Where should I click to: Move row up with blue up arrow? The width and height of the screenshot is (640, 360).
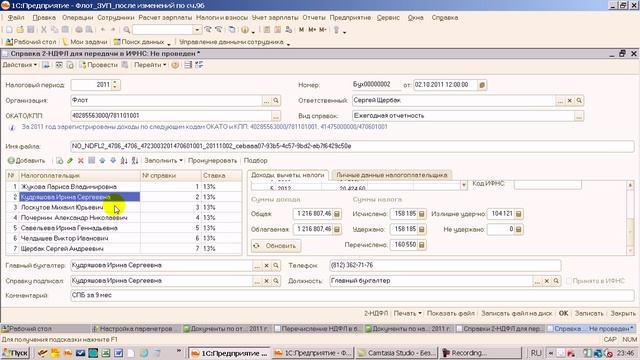[x=102, y=161]
